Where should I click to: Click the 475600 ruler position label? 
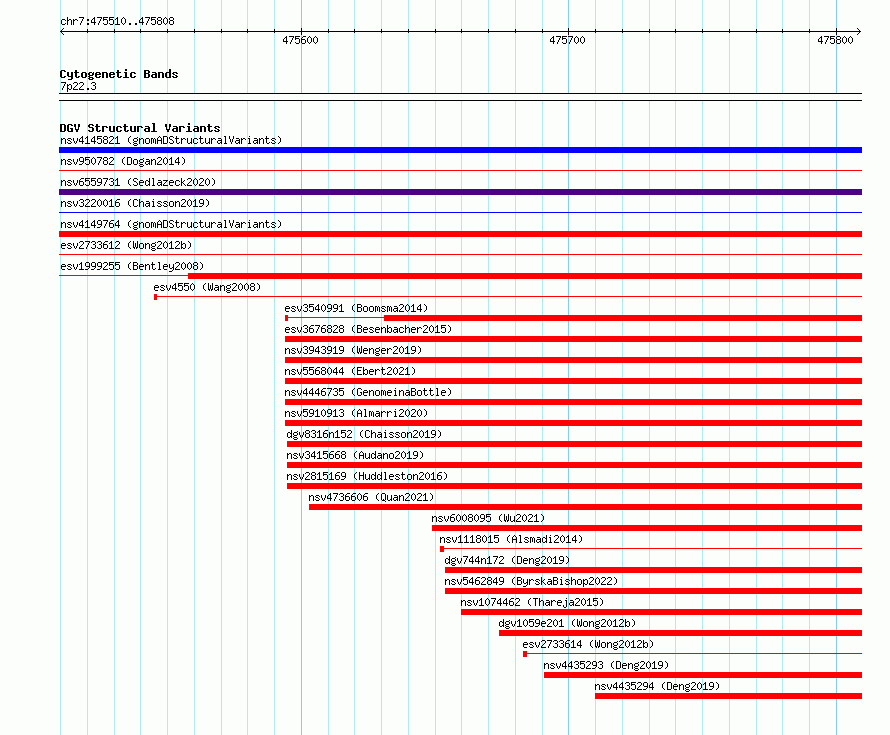coord(300,40)
